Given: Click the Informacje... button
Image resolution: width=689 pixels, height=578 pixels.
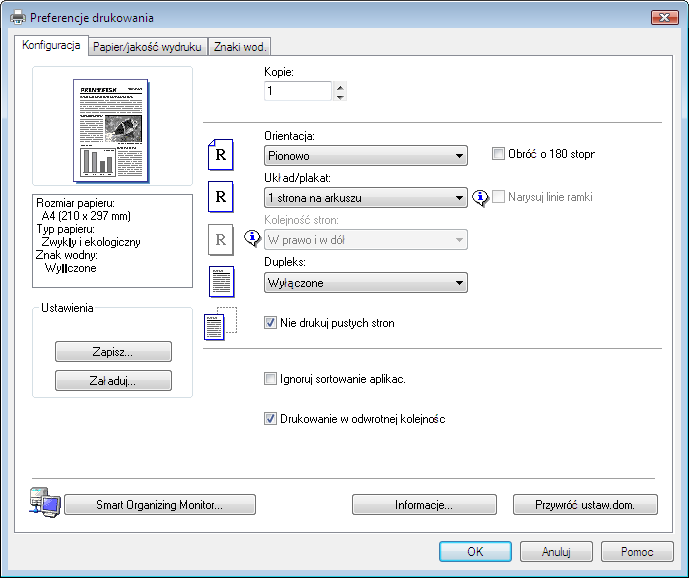Looking at the screenshot, I should click(x=424, y=505).
